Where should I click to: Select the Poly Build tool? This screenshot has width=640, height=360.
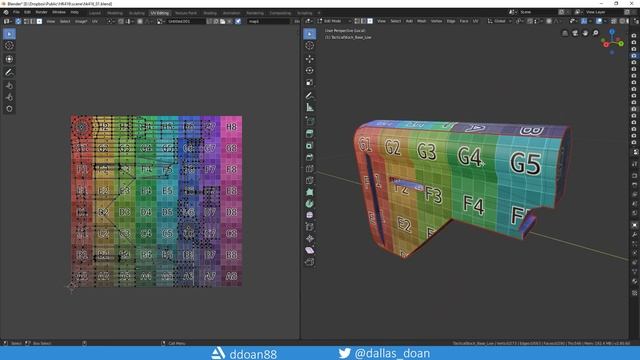click(x=310, y=192)
